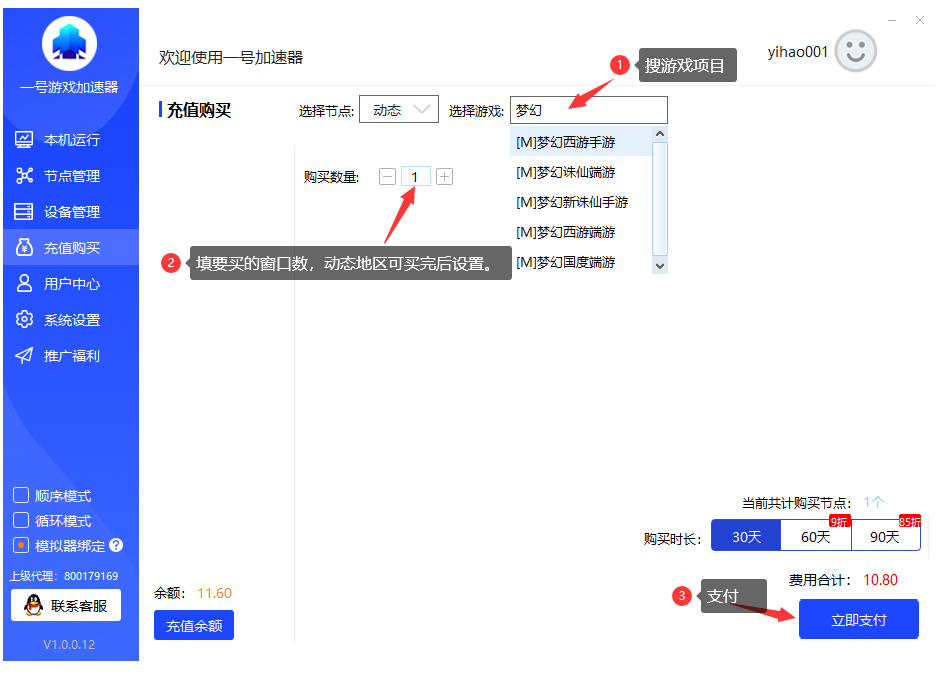This screenshot has width=938, height=680.
Task: Click the help question mark icon beside 模拟器绑定
Action: [x=117, y=545]
